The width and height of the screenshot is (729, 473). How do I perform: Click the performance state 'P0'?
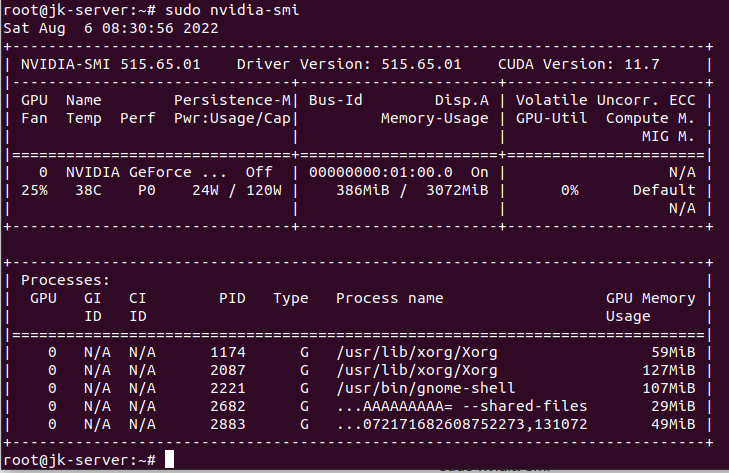pyautogui.click(x=146, y=190)
